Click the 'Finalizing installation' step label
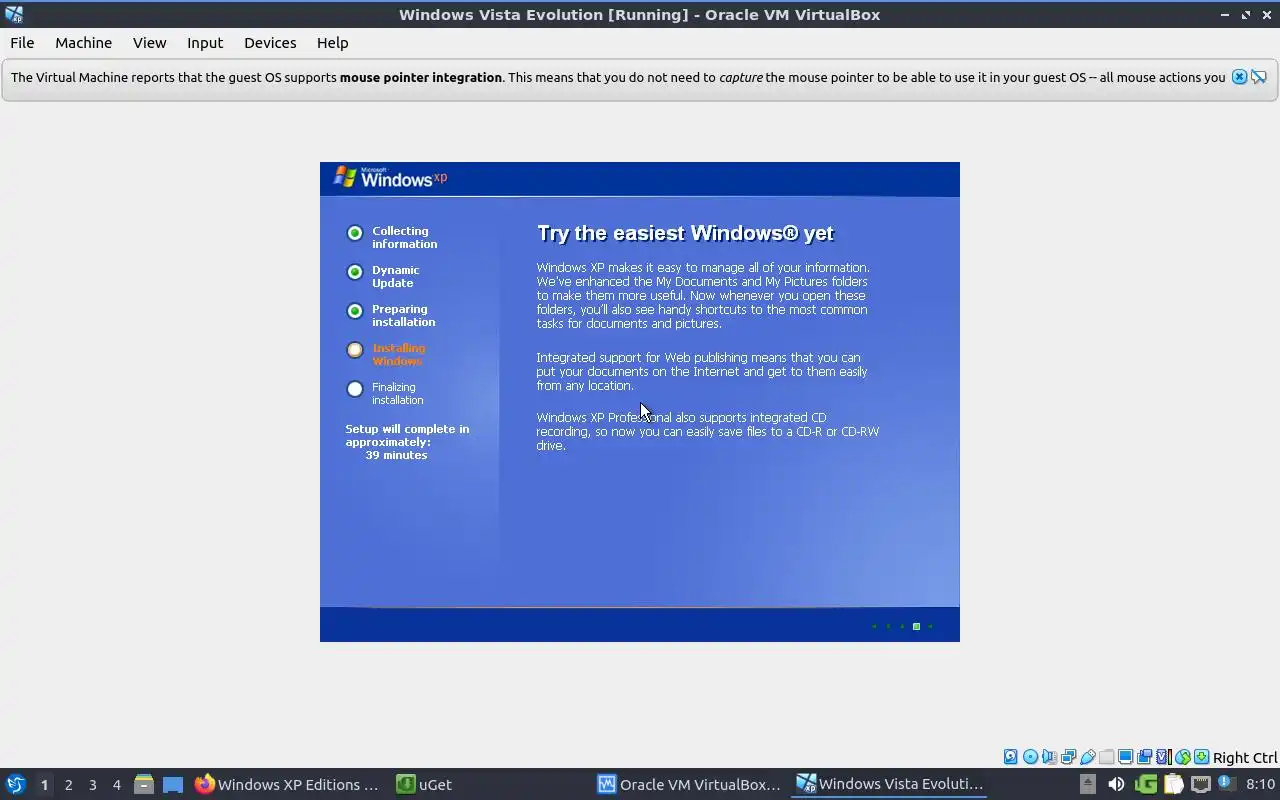Screen dimensions: 1280x800 tap(397, 394)
